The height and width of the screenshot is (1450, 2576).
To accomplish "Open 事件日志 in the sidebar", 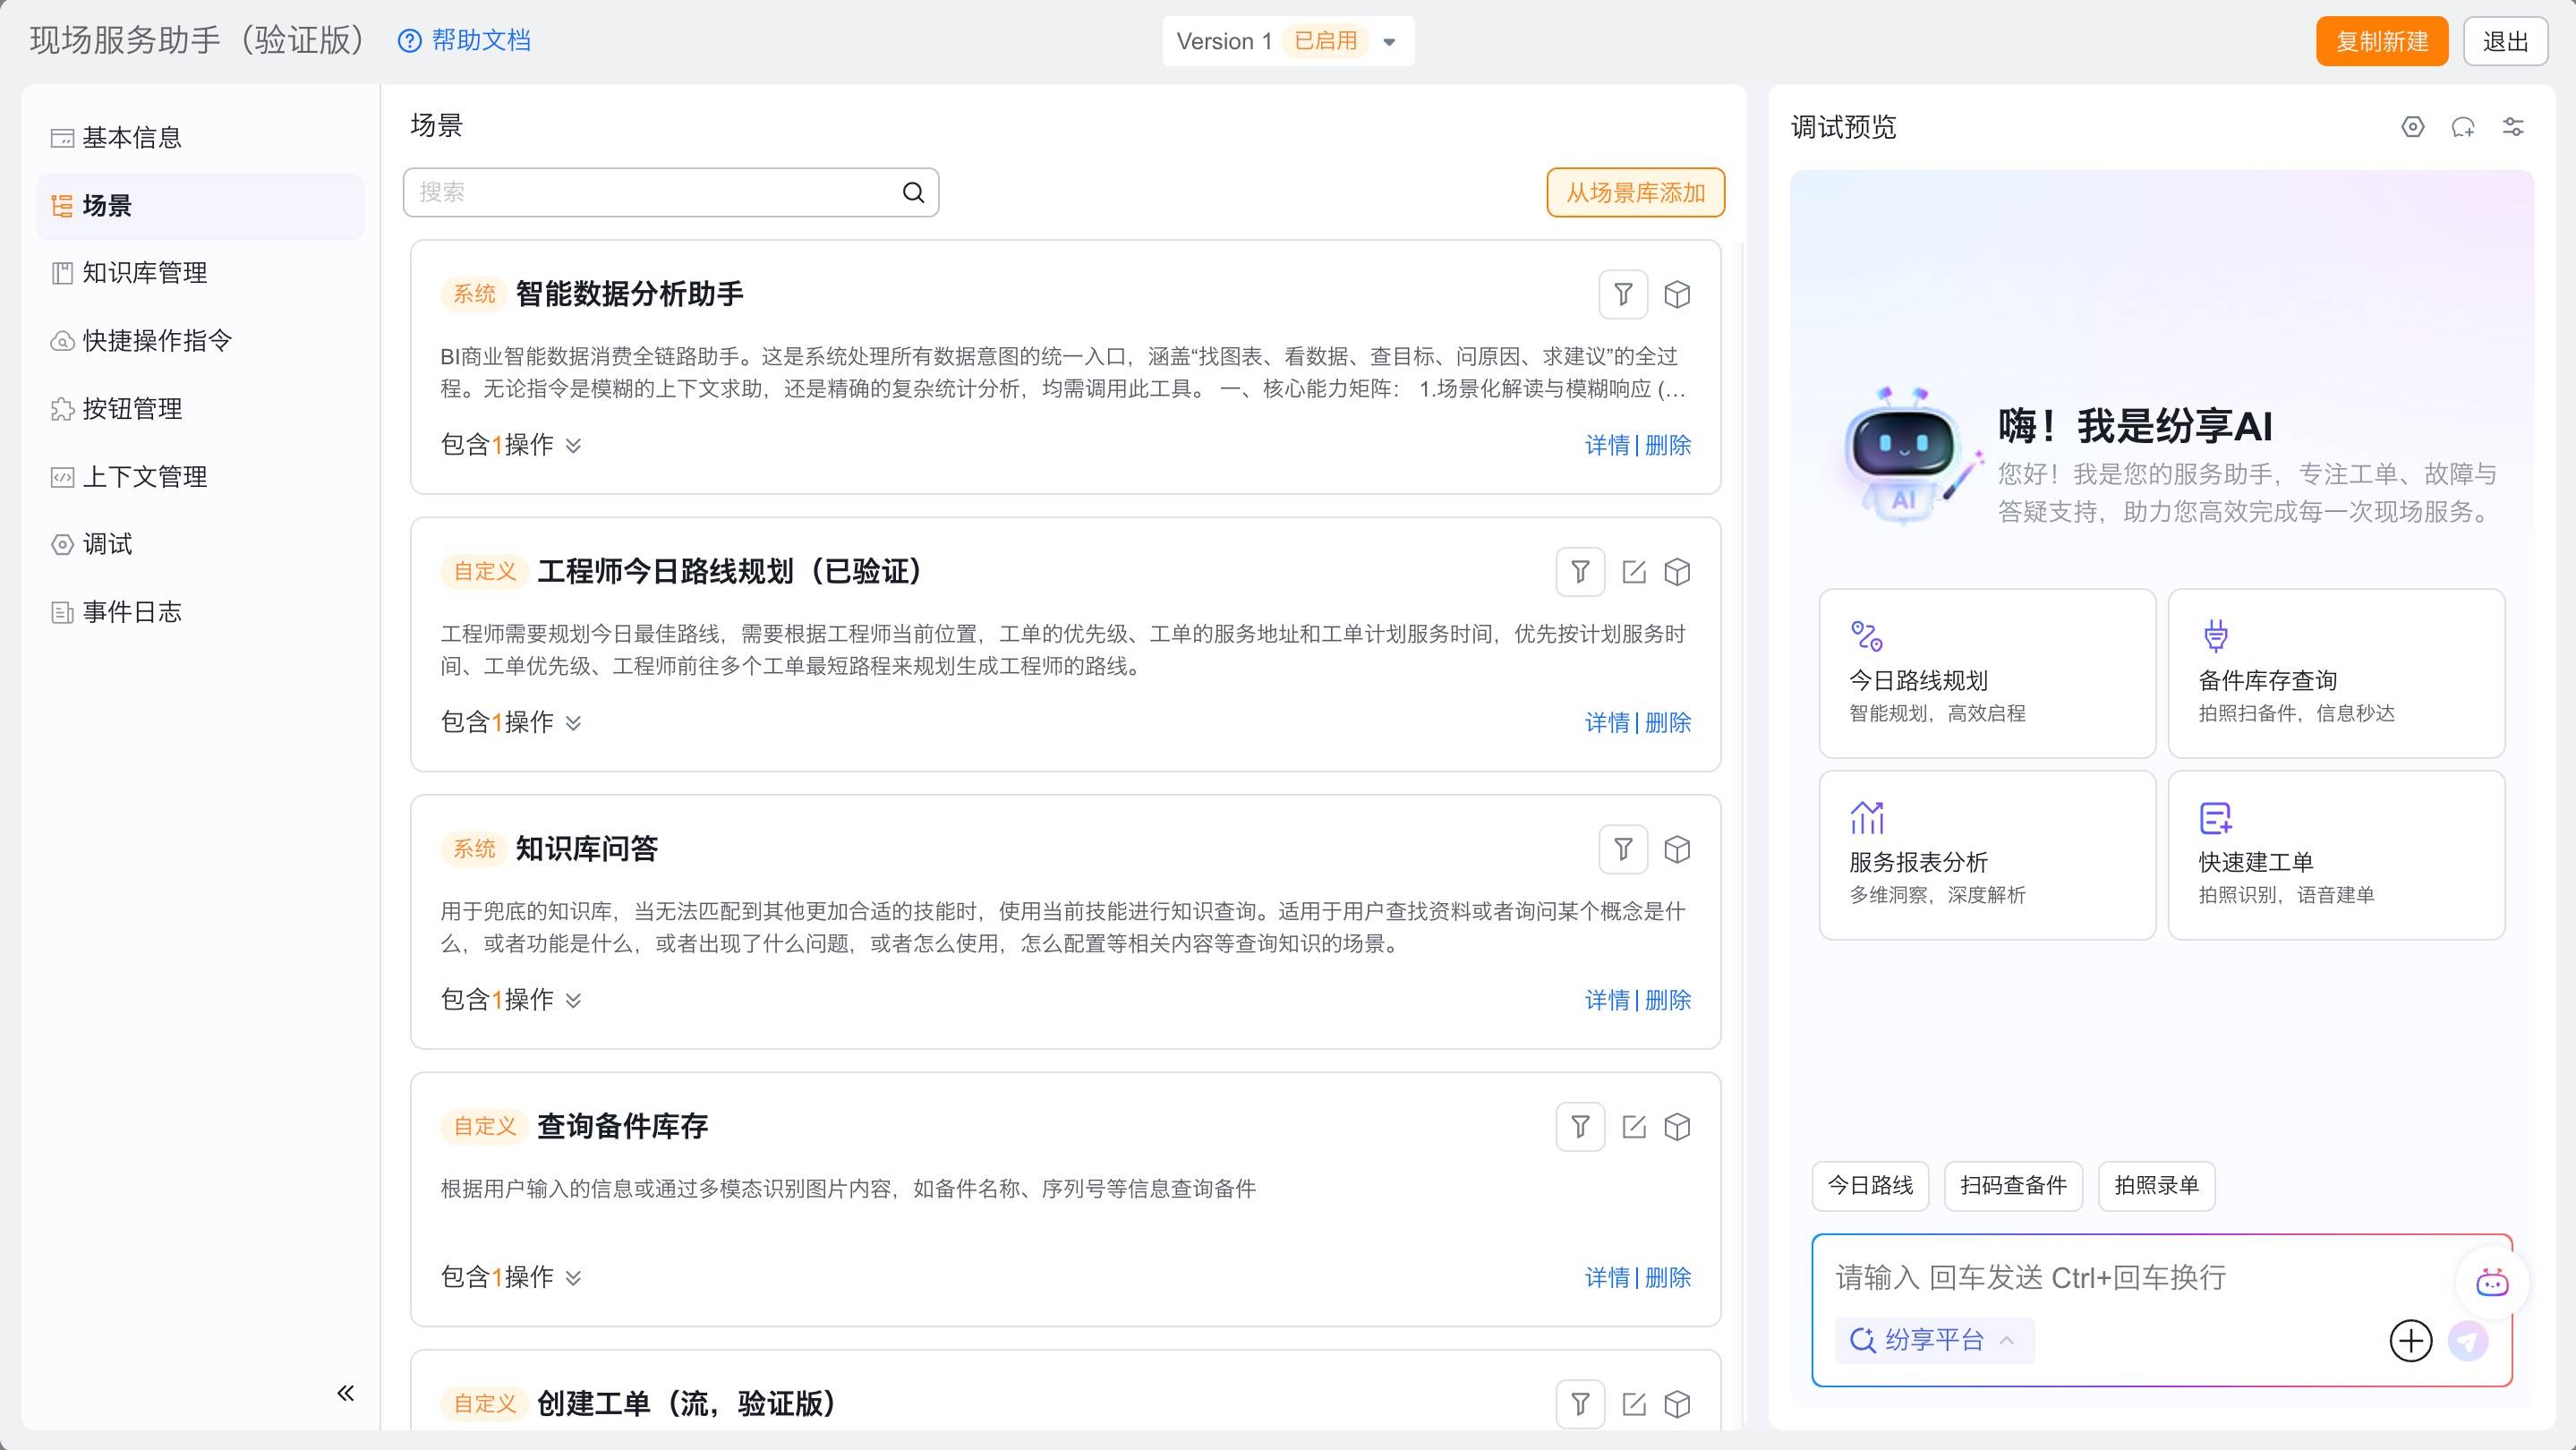I will (132, 612).
